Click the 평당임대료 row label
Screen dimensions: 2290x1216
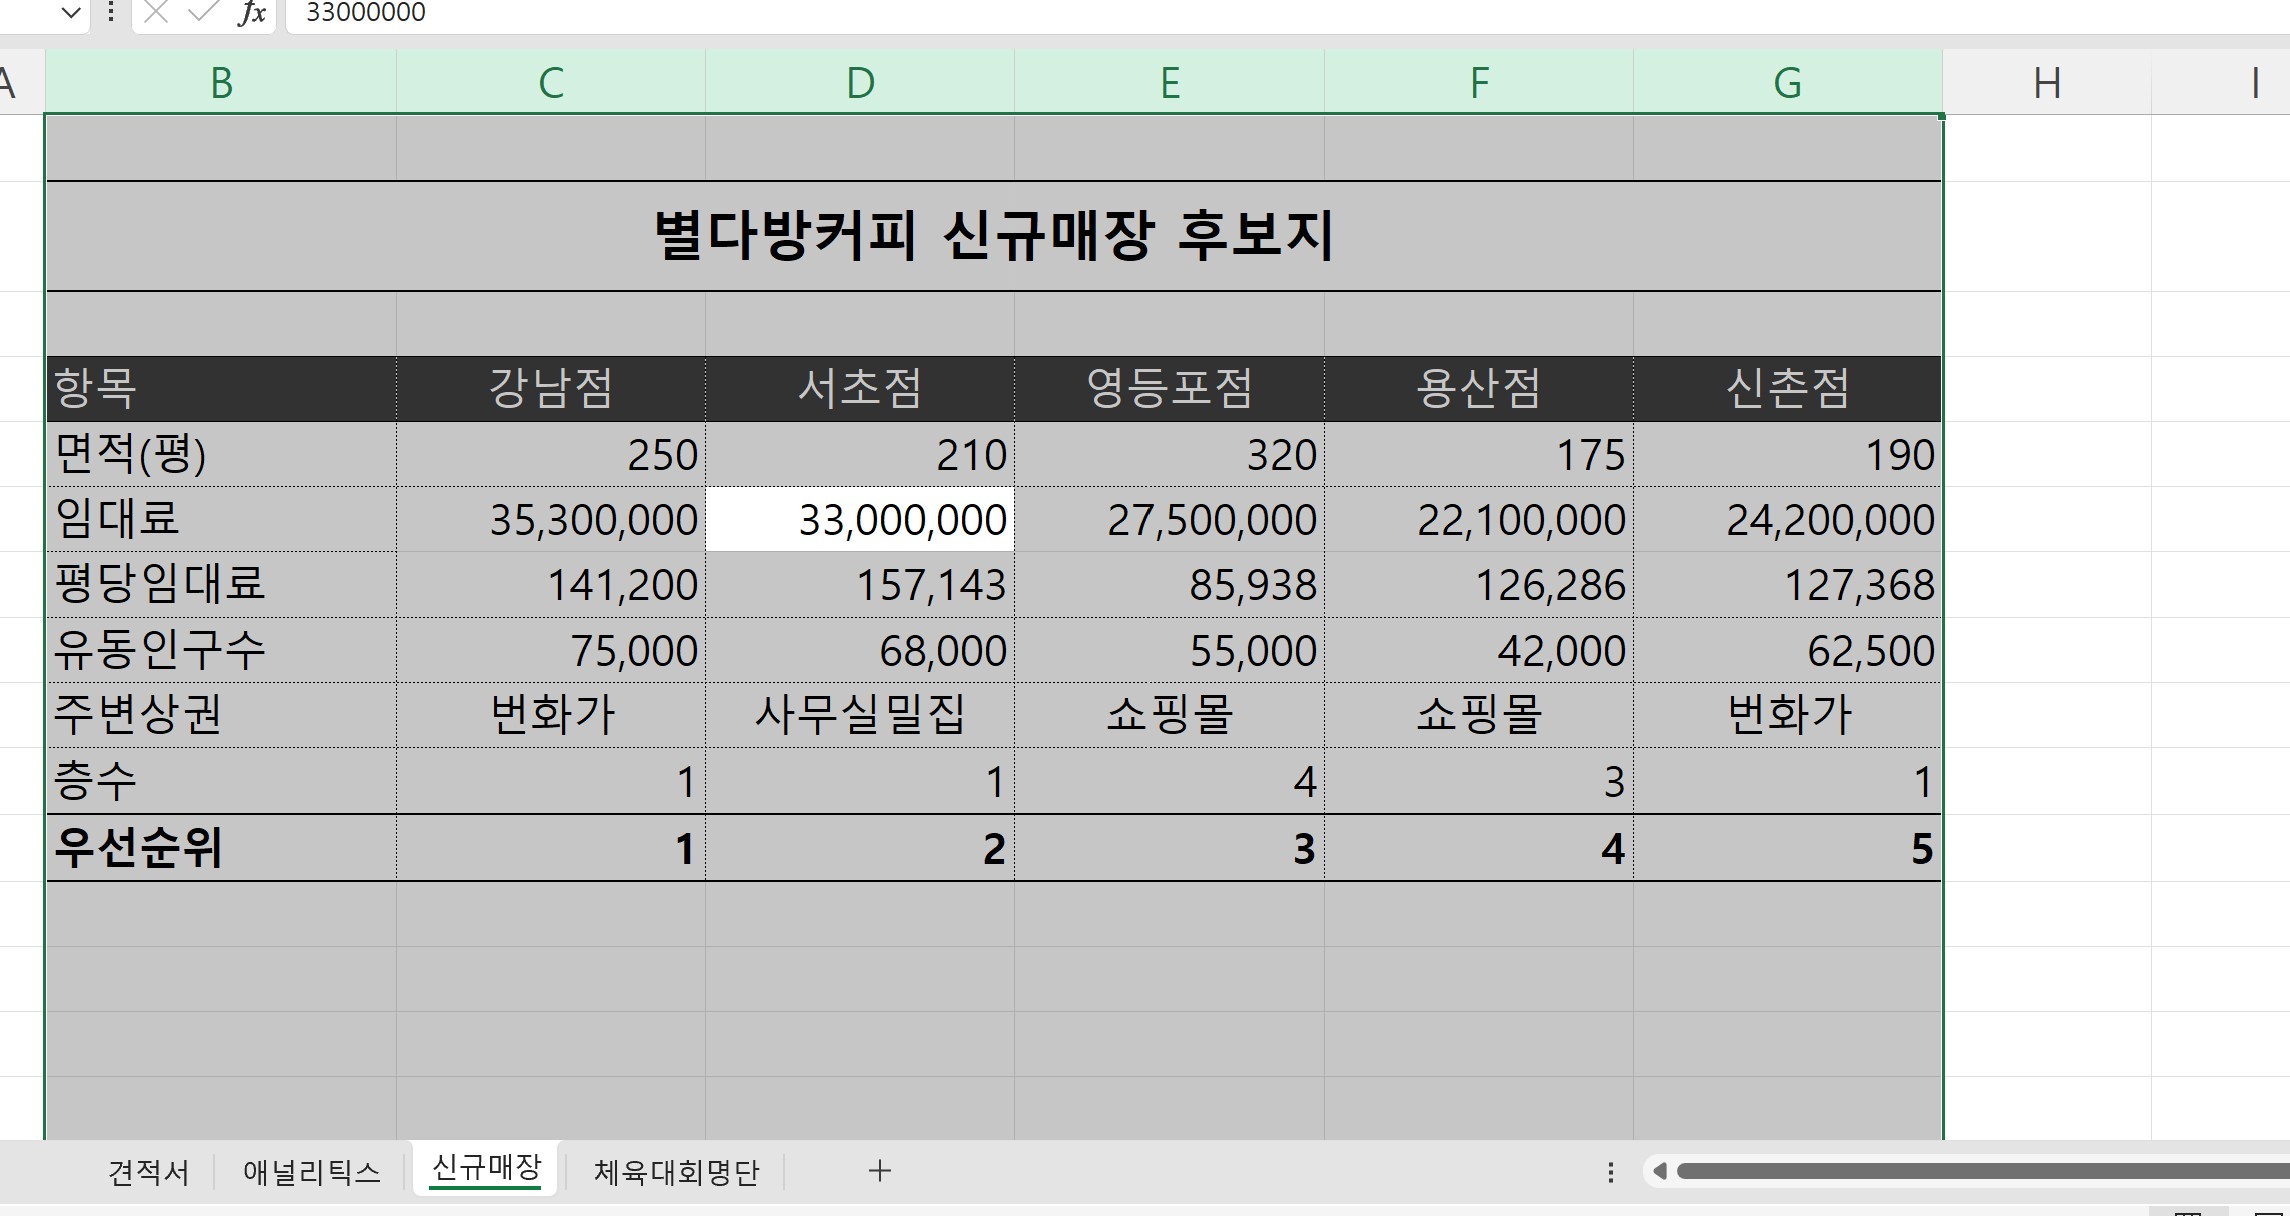point(221,584)
